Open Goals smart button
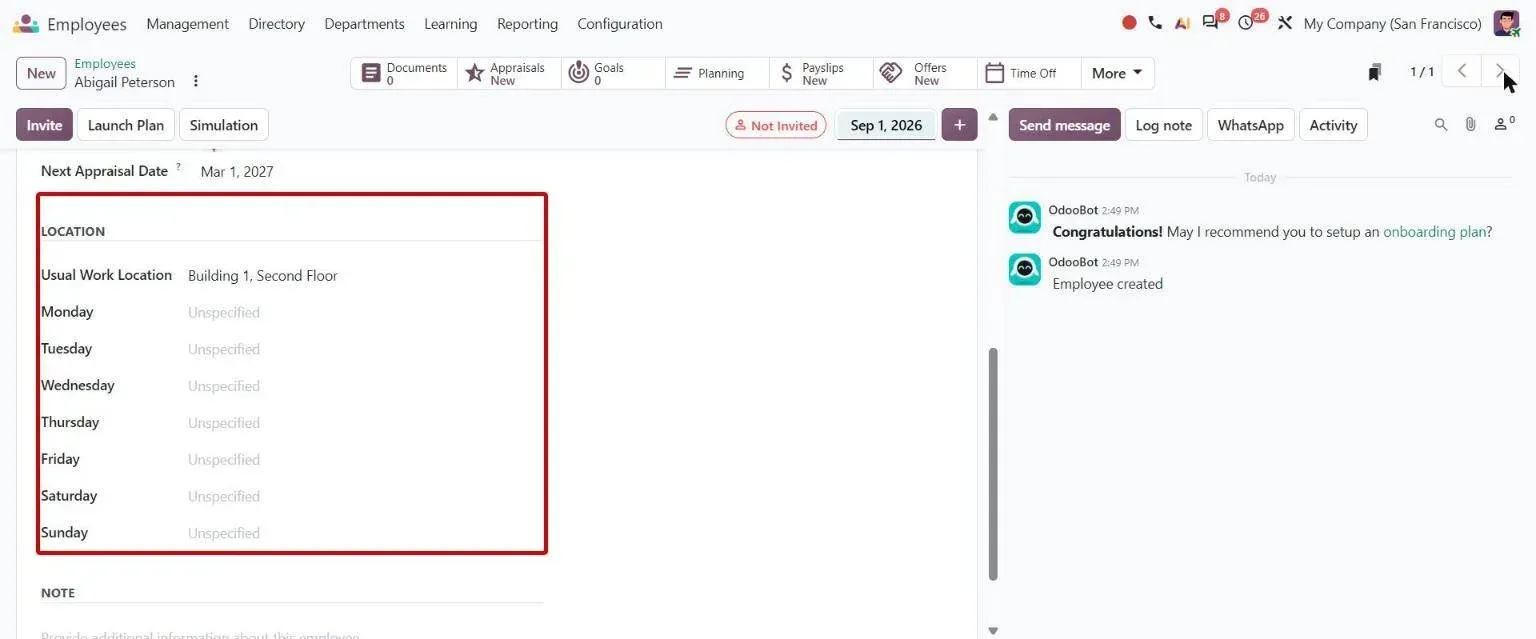The width and height of the screenshot is (1536, 639). [613, 73]
